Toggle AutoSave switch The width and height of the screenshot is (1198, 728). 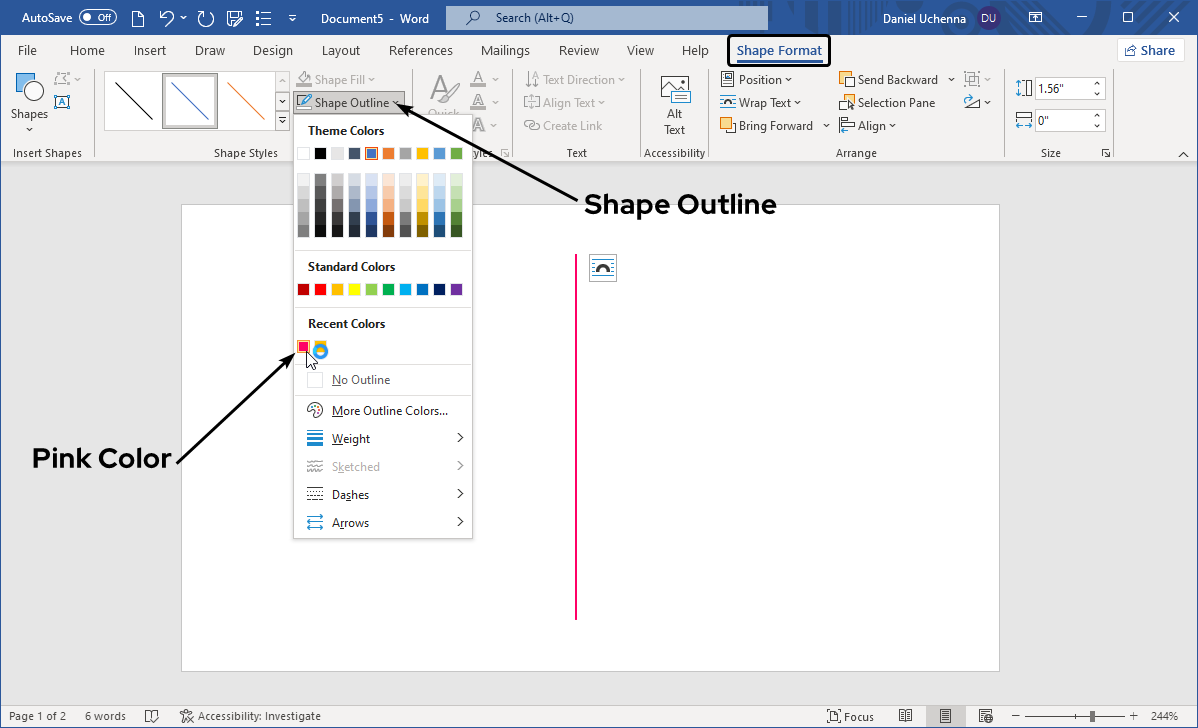click(x=98, y=18)
